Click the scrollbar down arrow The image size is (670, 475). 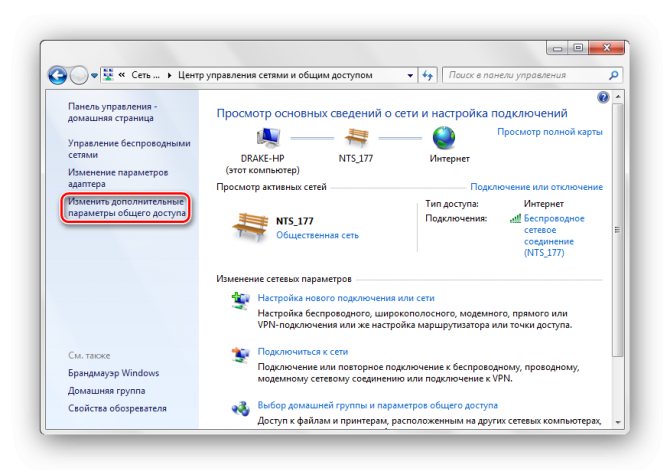(x=617, y=422)
